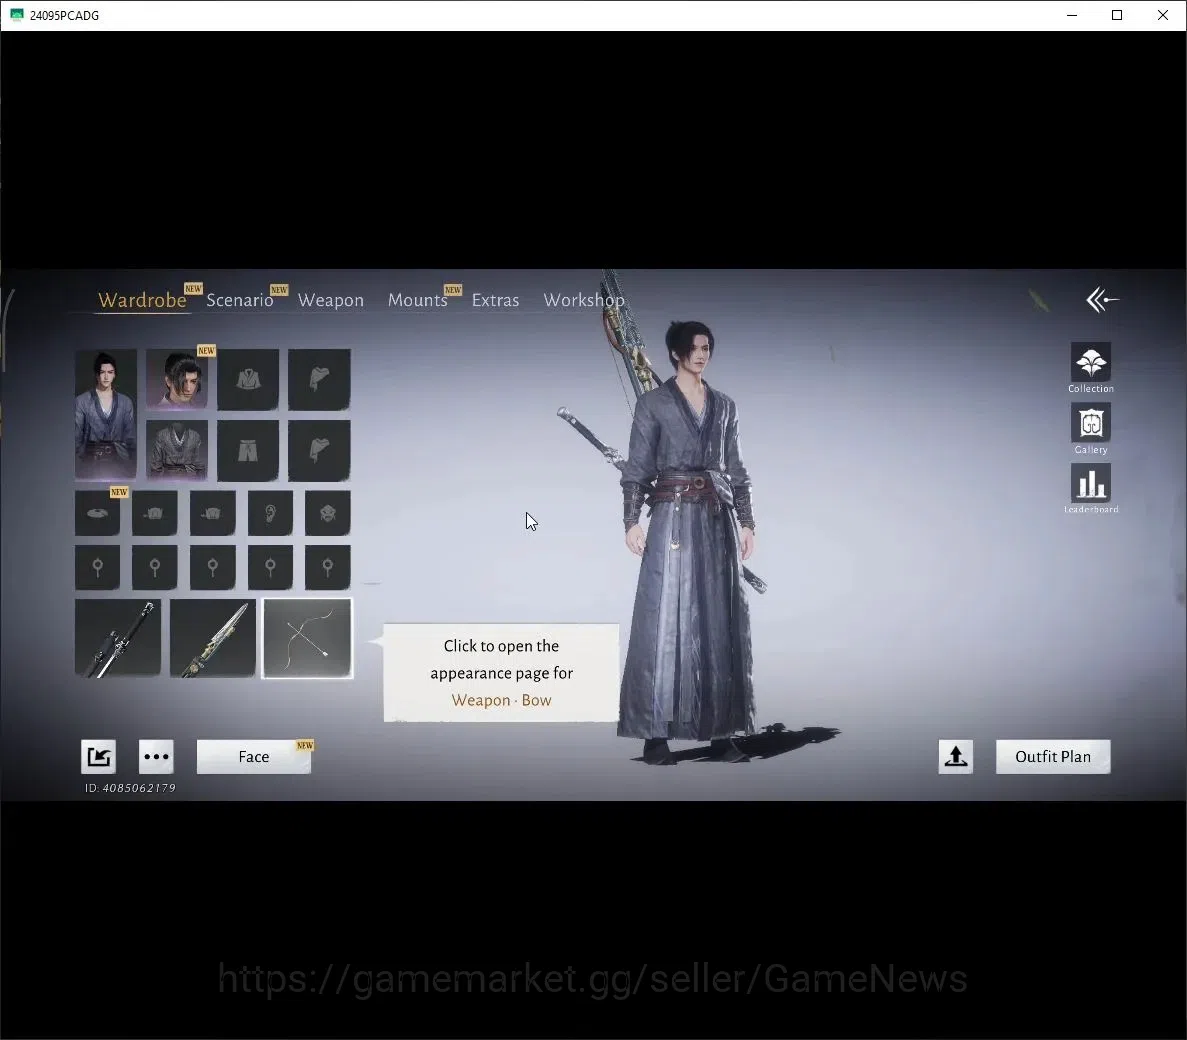The image size is (1187, 1040).
Task: Open the empty jacket clothing slot
Action: [248, 379]
